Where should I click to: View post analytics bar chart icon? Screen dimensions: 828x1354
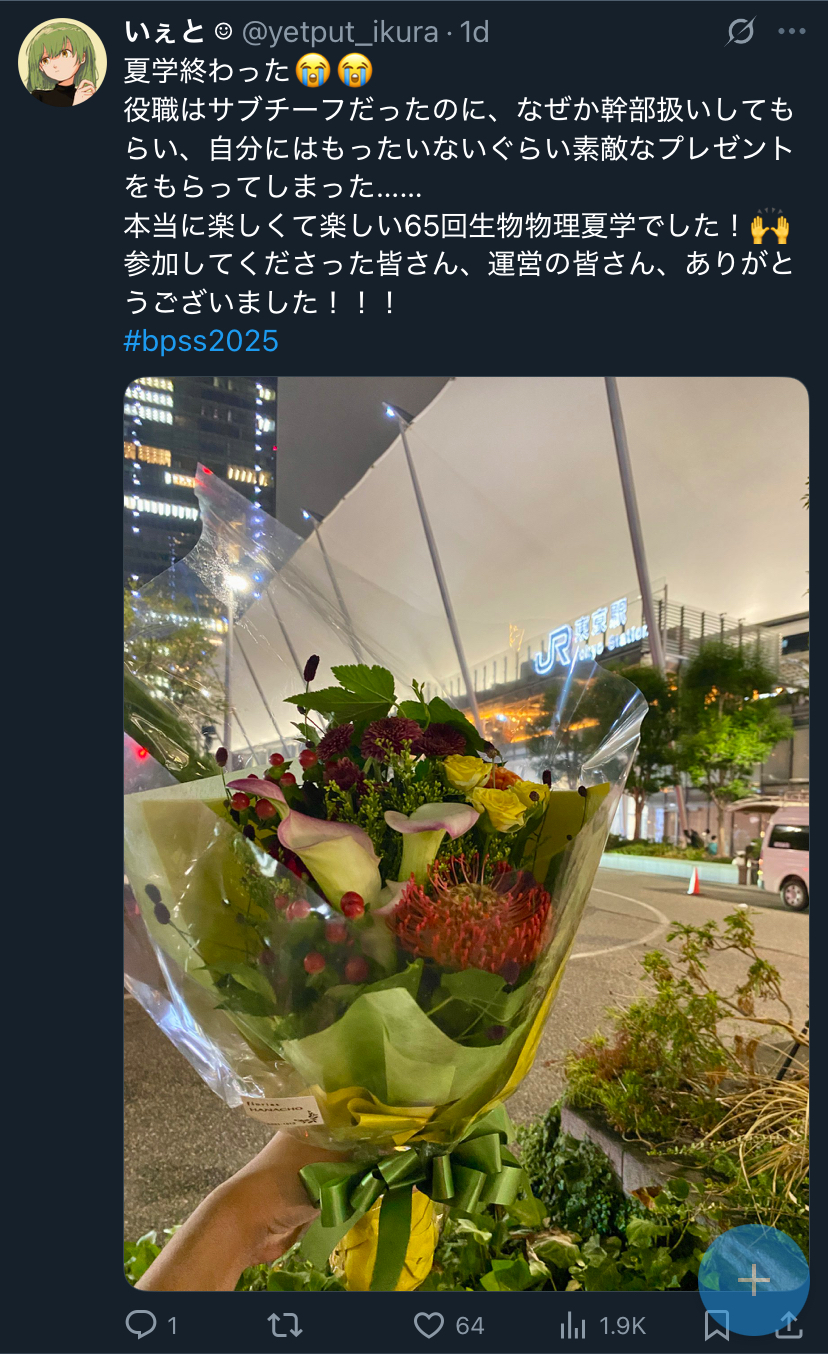tap(573, 1326)
